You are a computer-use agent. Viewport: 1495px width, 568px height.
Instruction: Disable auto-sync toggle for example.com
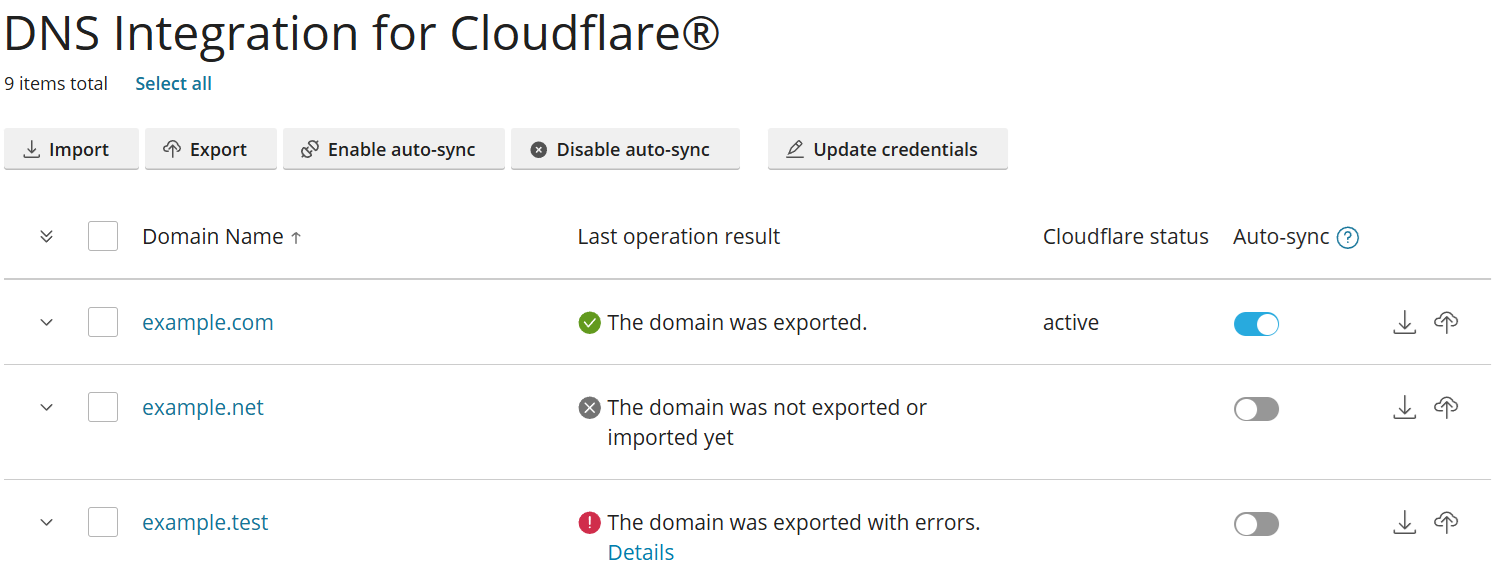coord(1256,324)
